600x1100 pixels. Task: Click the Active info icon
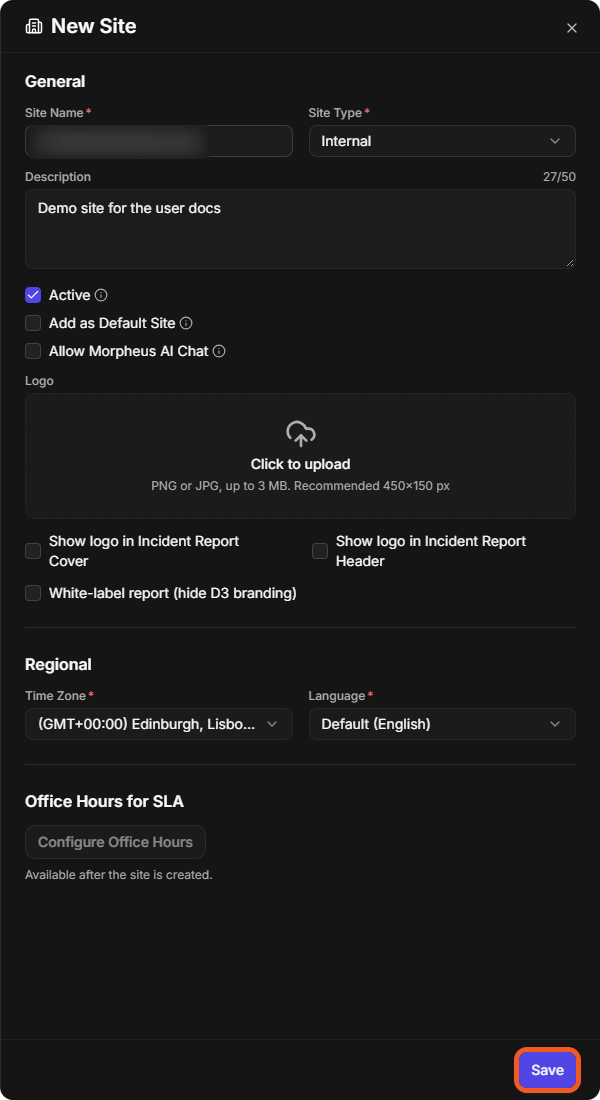tap(101, 295)
